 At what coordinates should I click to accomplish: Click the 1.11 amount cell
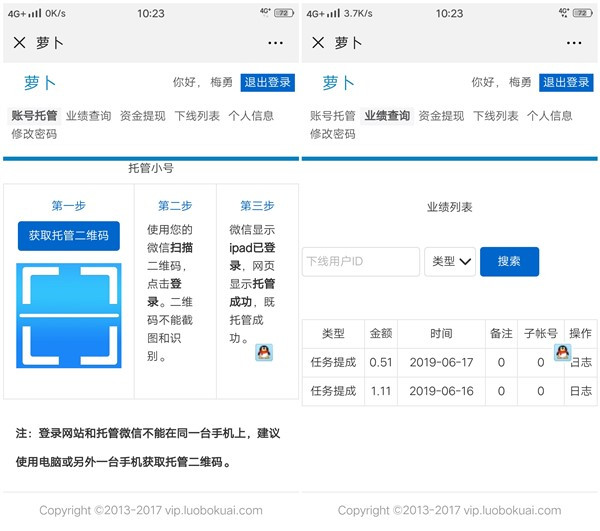(381, 391)
